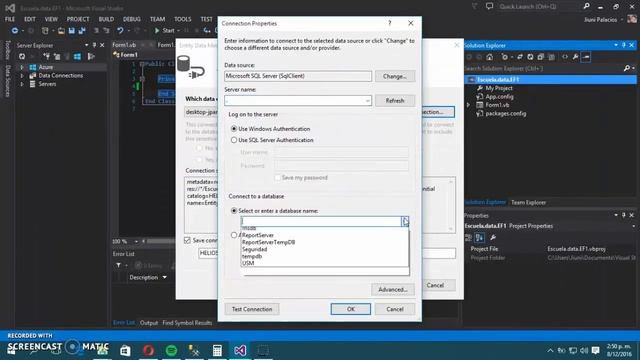Click Home icon in Solution Explorer toolbar
Image resolution: width=640 pixels, height=360 pixels.
(x=489, y=57)
